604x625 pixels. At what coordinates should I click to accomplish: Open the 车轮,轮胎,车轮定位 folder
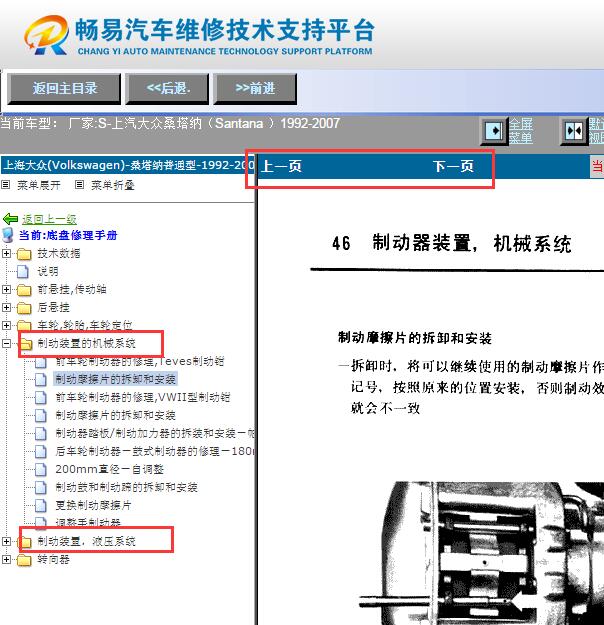[85, 325]
